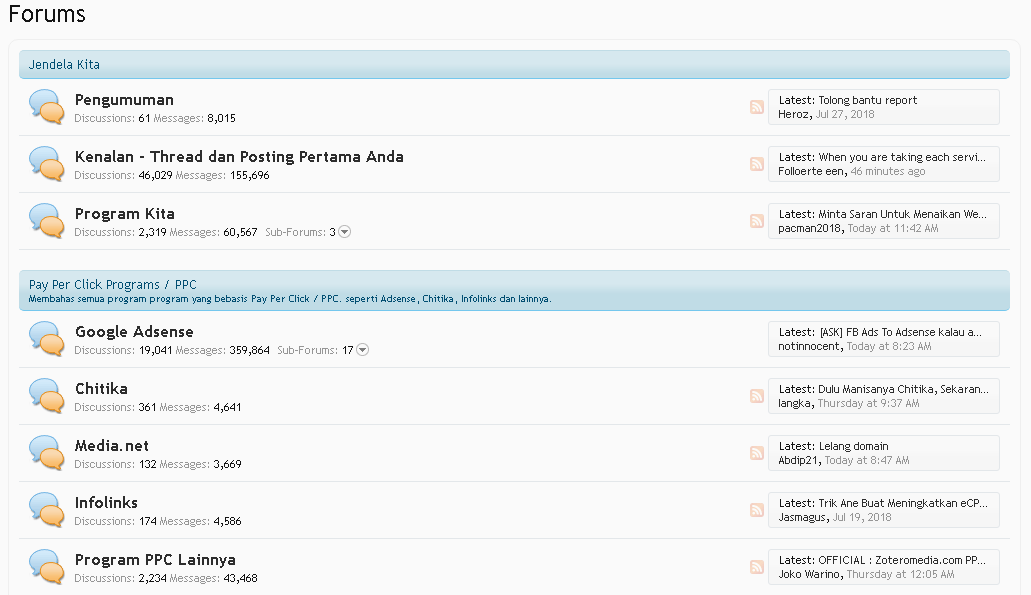Visit user Heroz profile
This screenshot has width=1031, height=595.
pos(794,114)
